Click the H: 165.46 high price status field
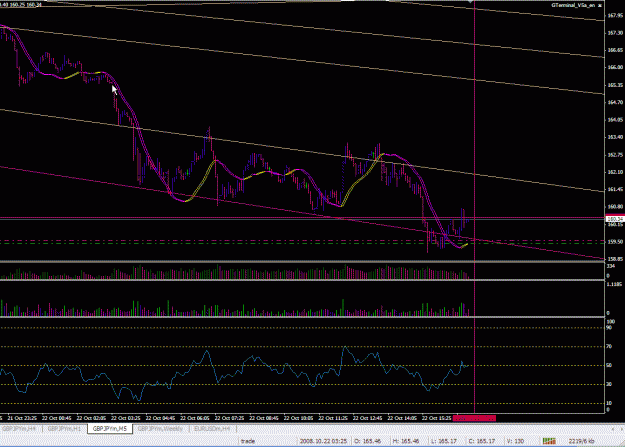625x447 pixels. [x=405, y=441]
